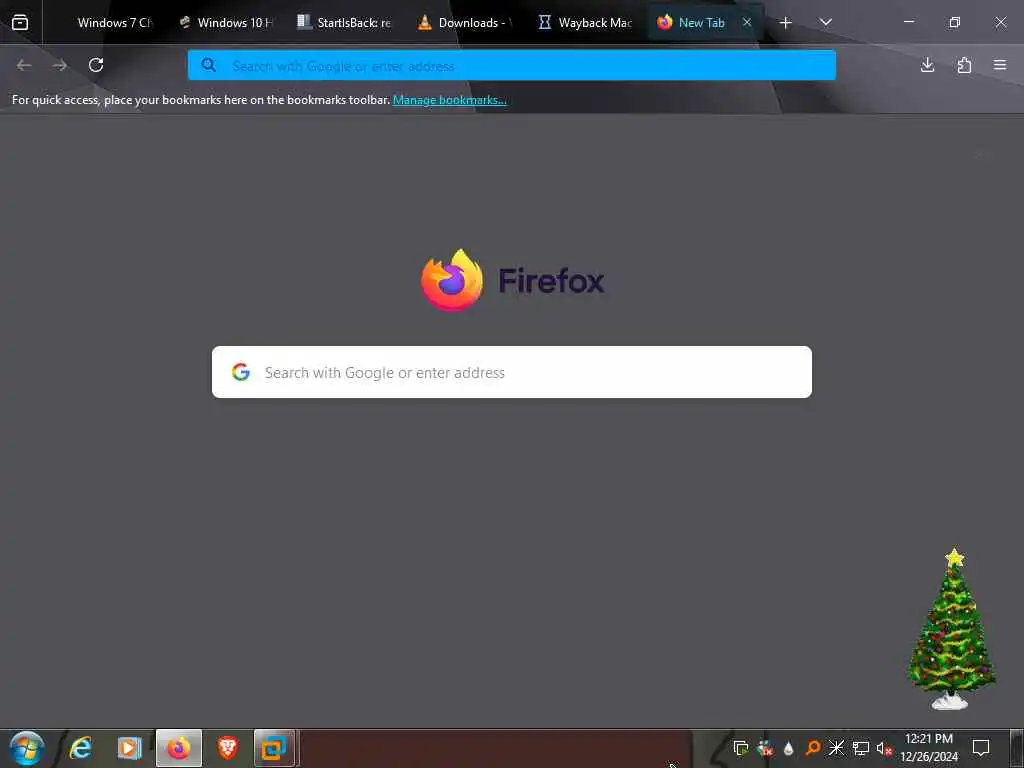
Task: Open the clock showing 12:21 PM
Action: (929, 748)
